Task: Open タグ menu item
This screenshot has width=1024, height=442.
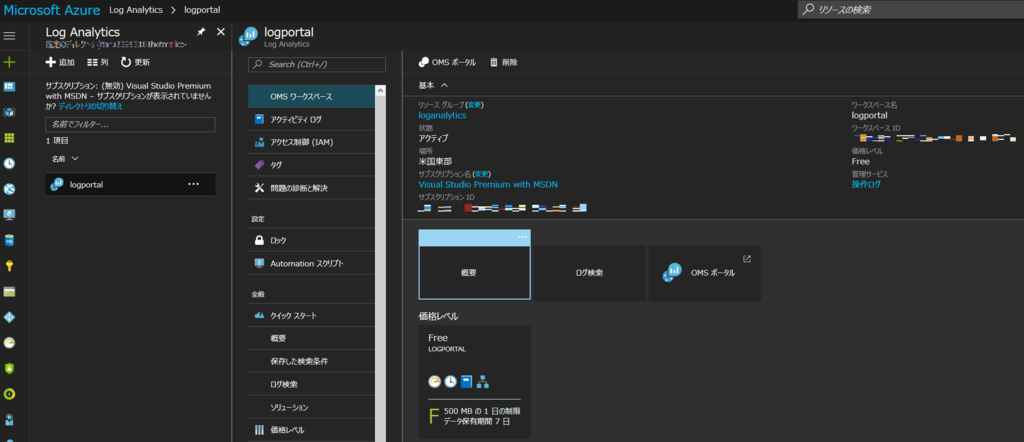Action: [312, 165]
